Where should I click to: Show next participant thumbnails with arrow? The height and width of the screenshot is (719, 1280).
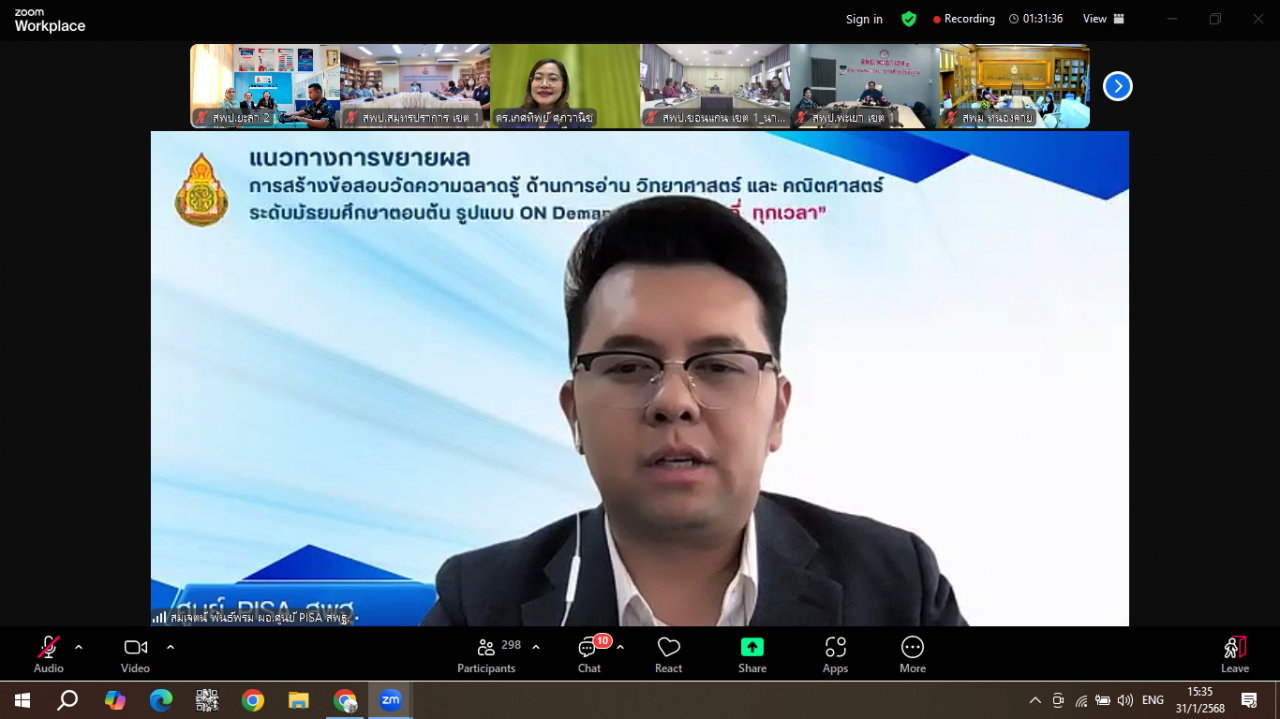pyautogui.click(x=1117, y=86)
